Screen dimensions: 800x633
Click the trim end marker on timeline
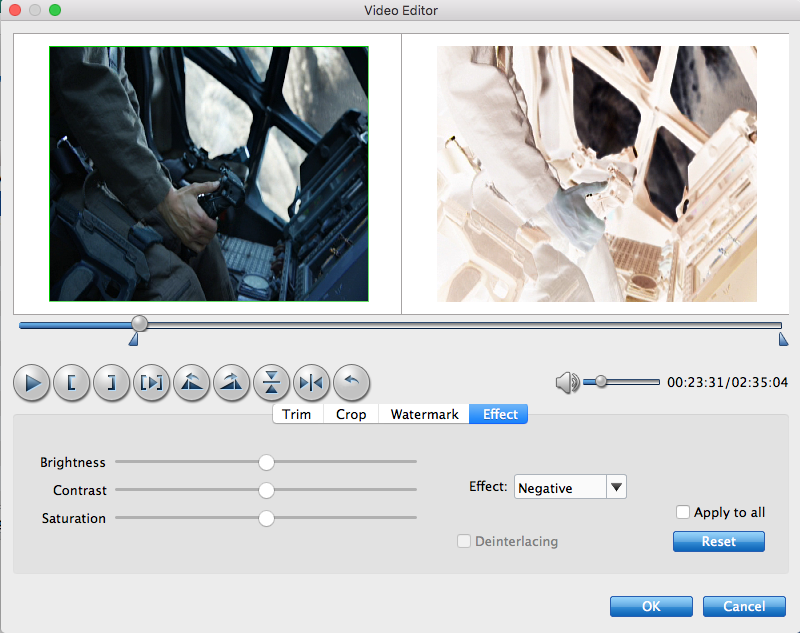tap(783, 340)
